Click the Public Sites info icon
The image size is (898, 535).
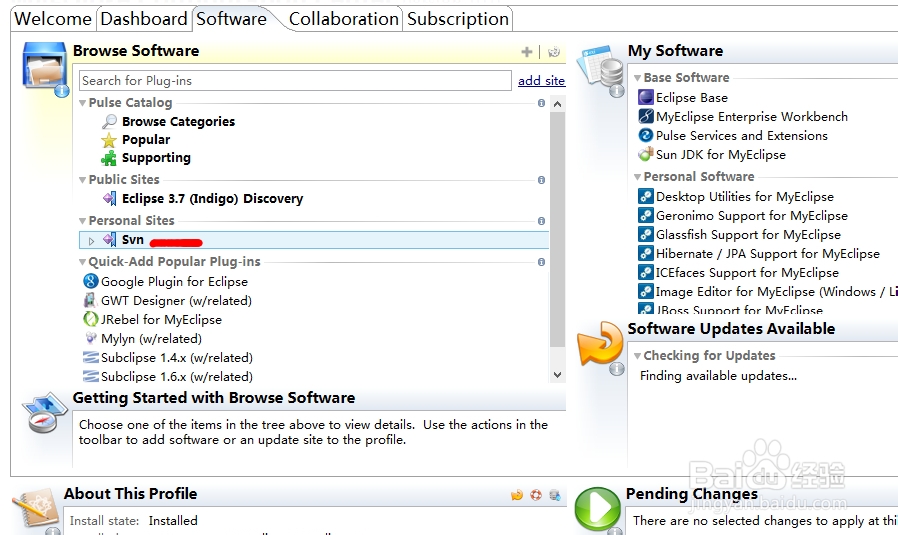pos(541,180)
